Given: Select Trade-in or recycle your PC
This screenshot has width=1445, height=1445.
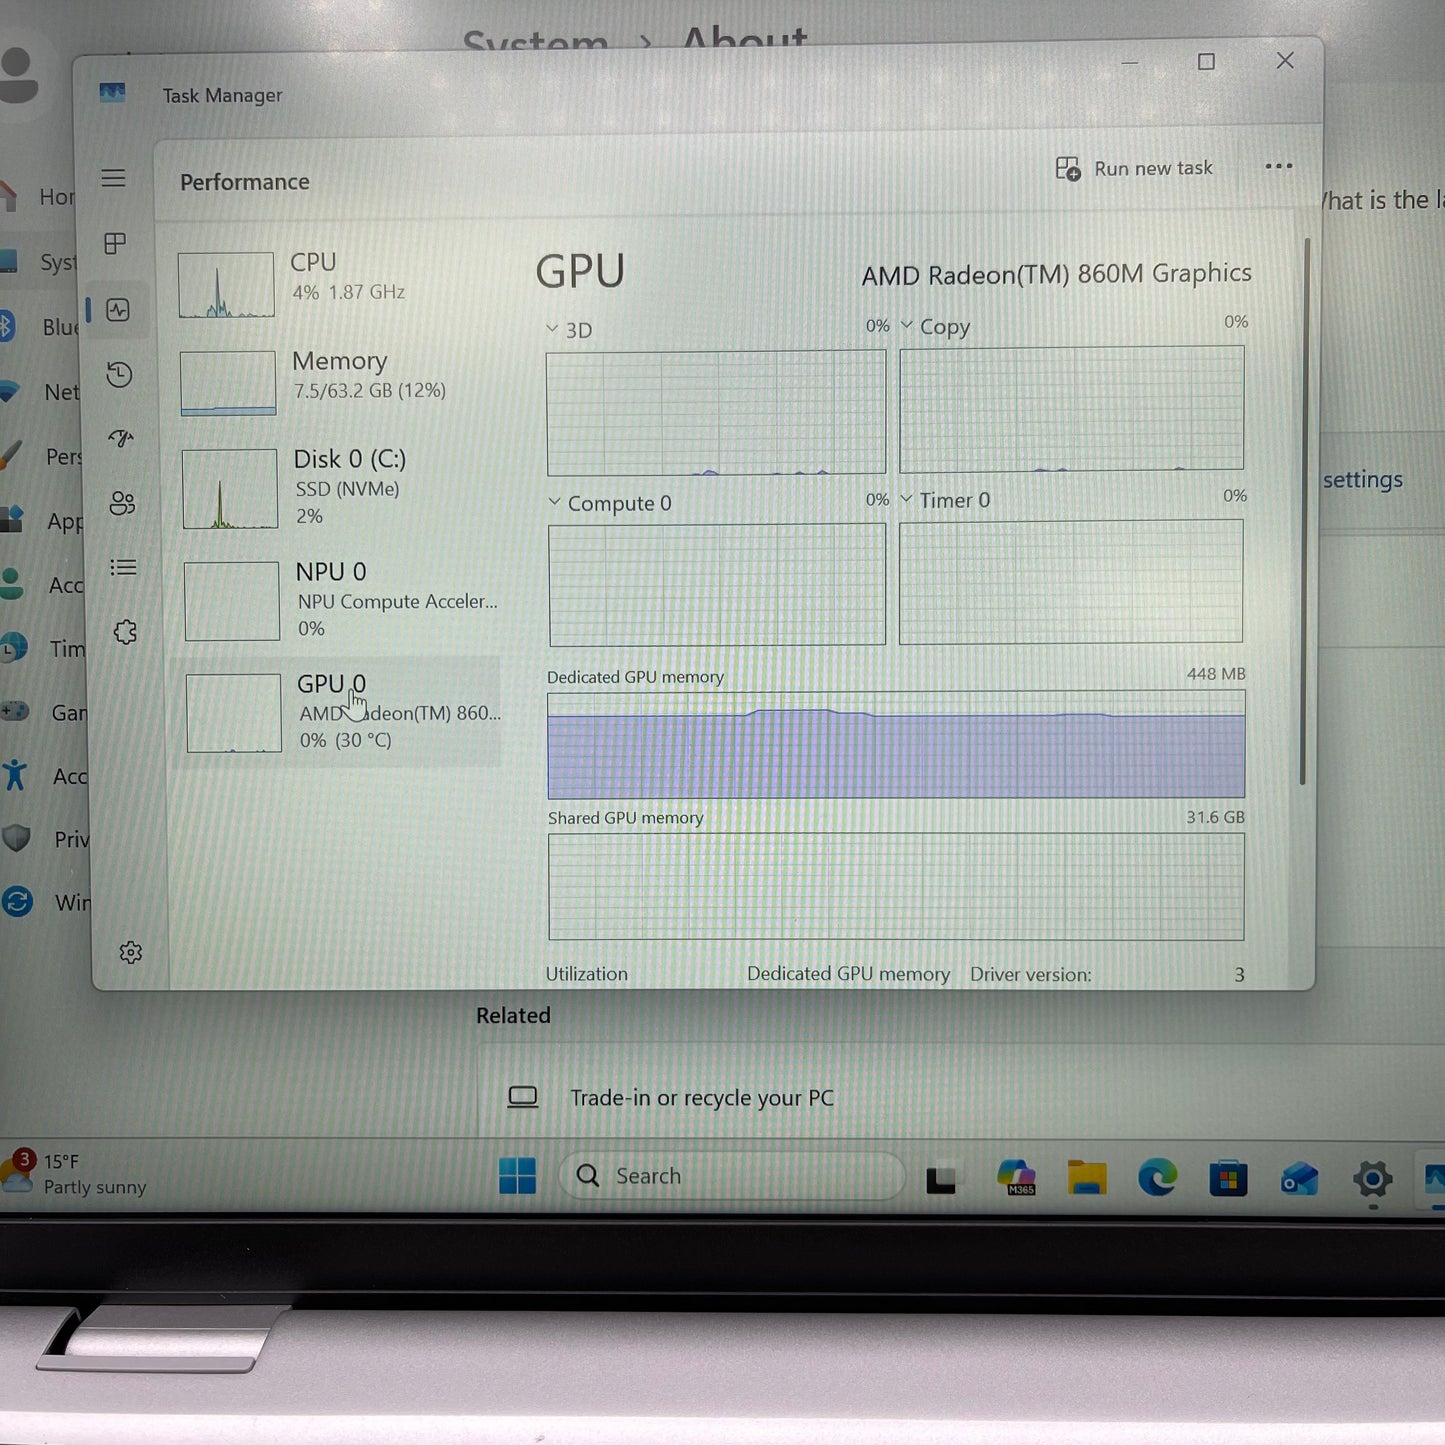Looking at the screenshot, I should coord(702,1097).
